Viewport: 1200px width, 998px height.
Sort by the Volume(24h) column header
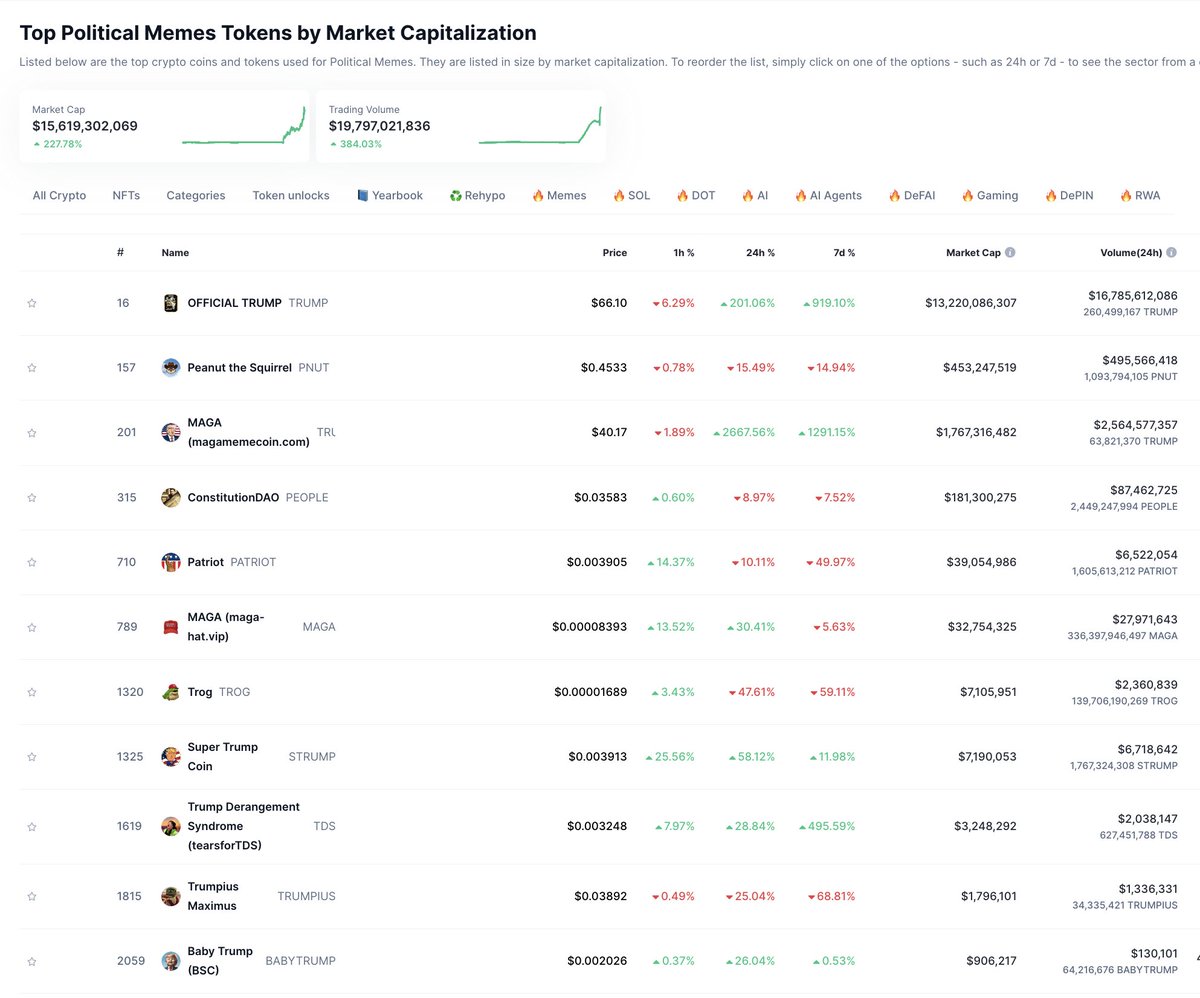click(x=1131, y=253)
